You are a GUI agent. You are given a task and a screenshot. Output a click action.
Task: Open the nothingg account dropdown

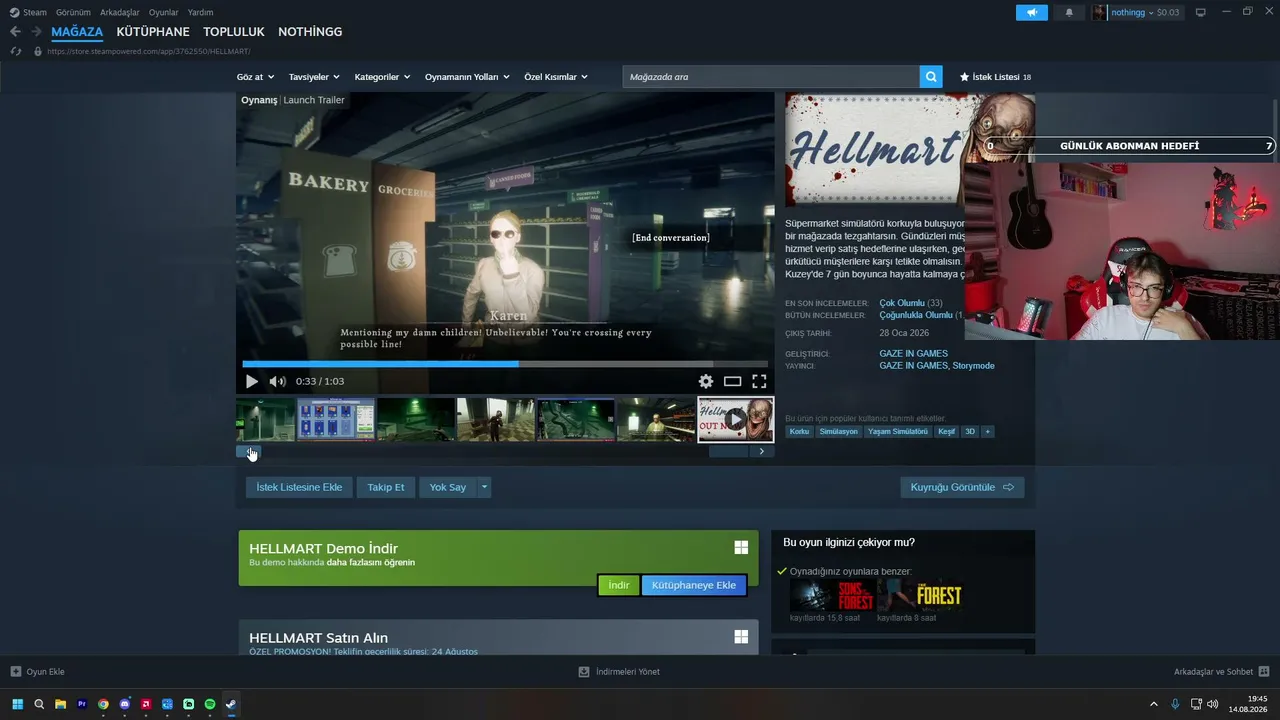point(1136,12)
